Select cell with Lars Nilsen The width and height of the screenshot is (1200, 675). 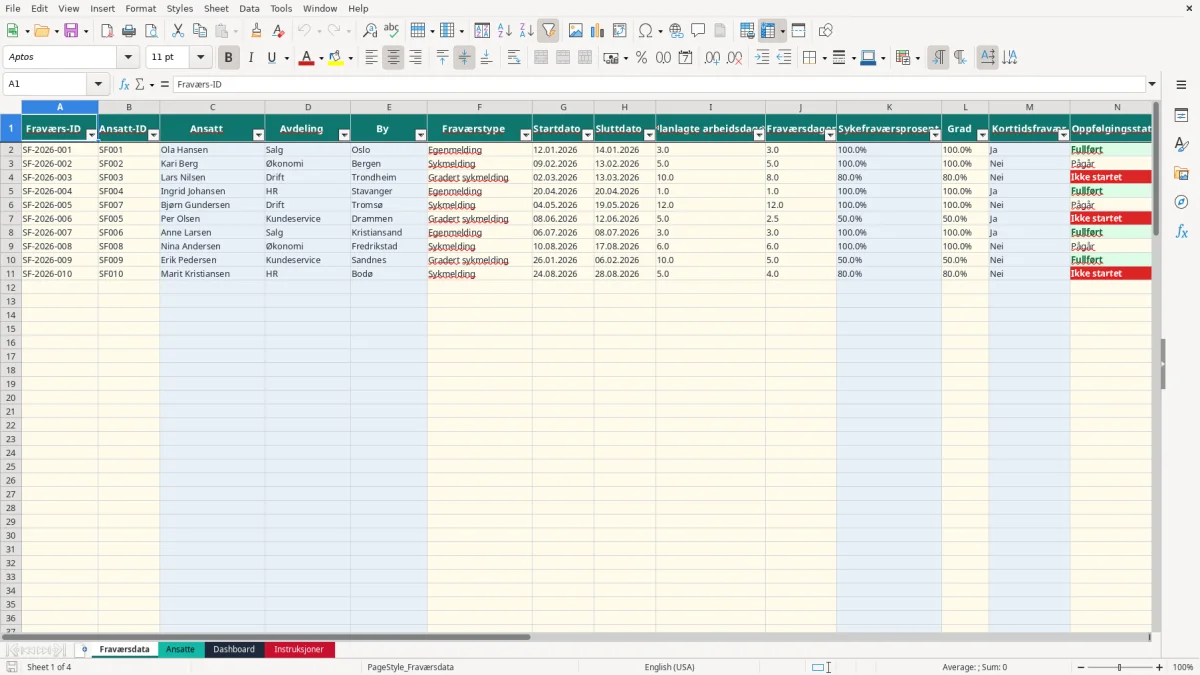click(212, 177)
